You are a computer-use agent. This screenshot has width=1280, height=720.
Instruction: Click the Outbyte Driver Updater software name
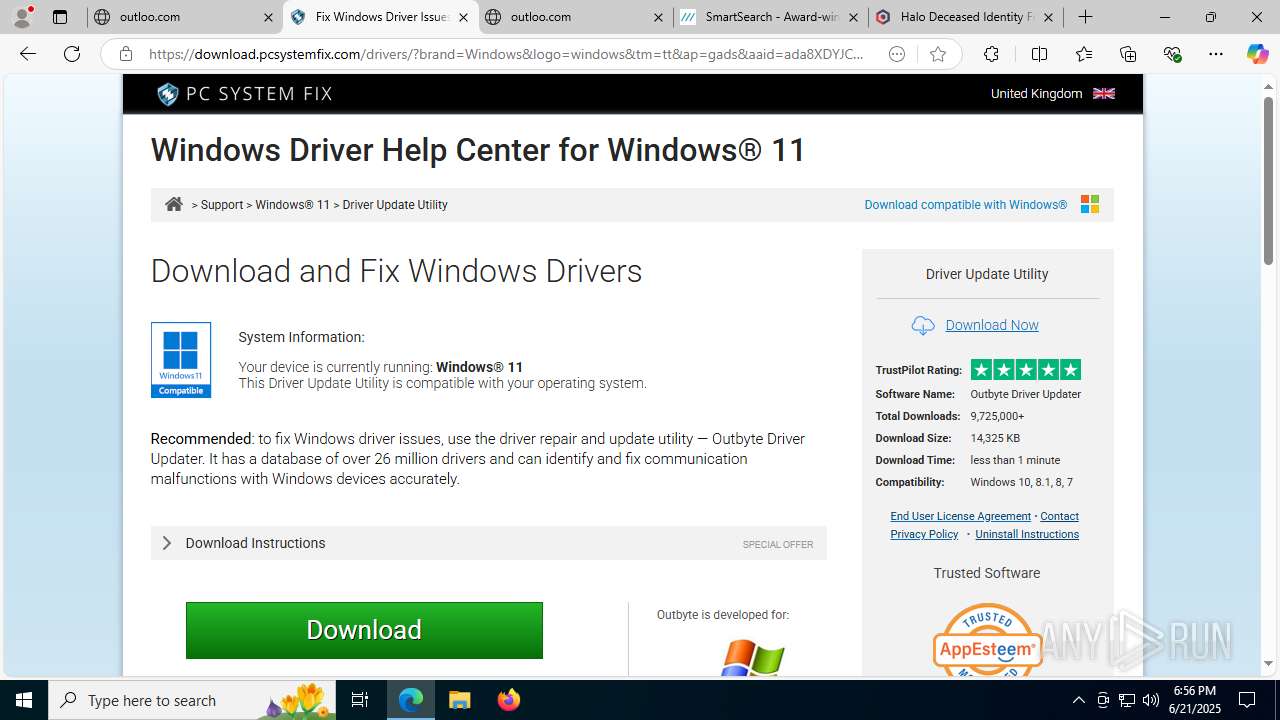(x=1025, y=394)
